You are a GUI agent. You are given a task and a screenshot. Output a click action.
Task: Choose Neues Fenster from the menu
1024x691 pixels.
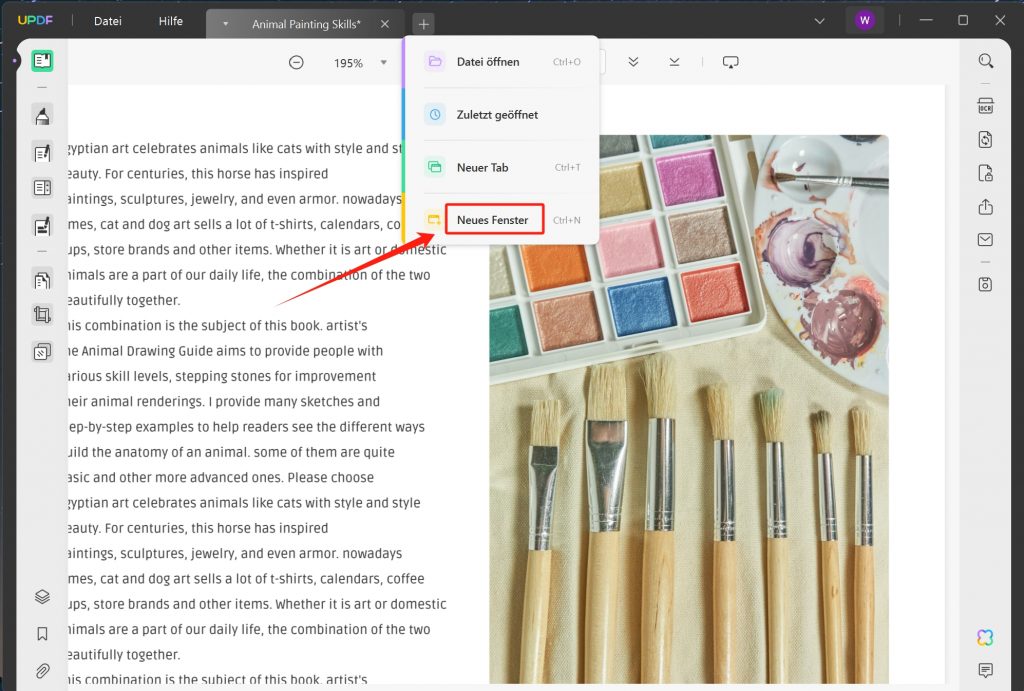point(502,220)
